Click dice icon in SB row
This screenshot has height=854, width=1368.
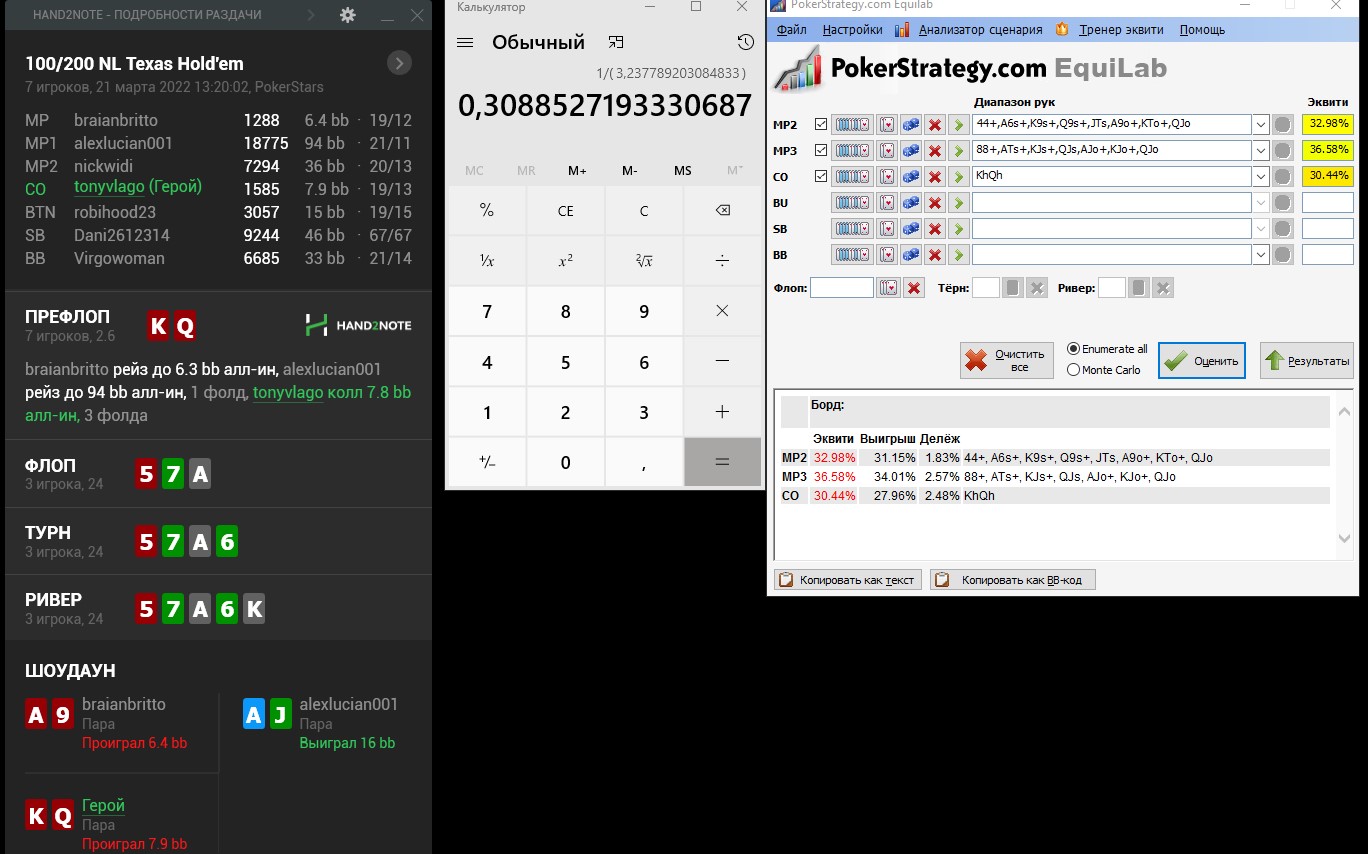pos(911,229)
